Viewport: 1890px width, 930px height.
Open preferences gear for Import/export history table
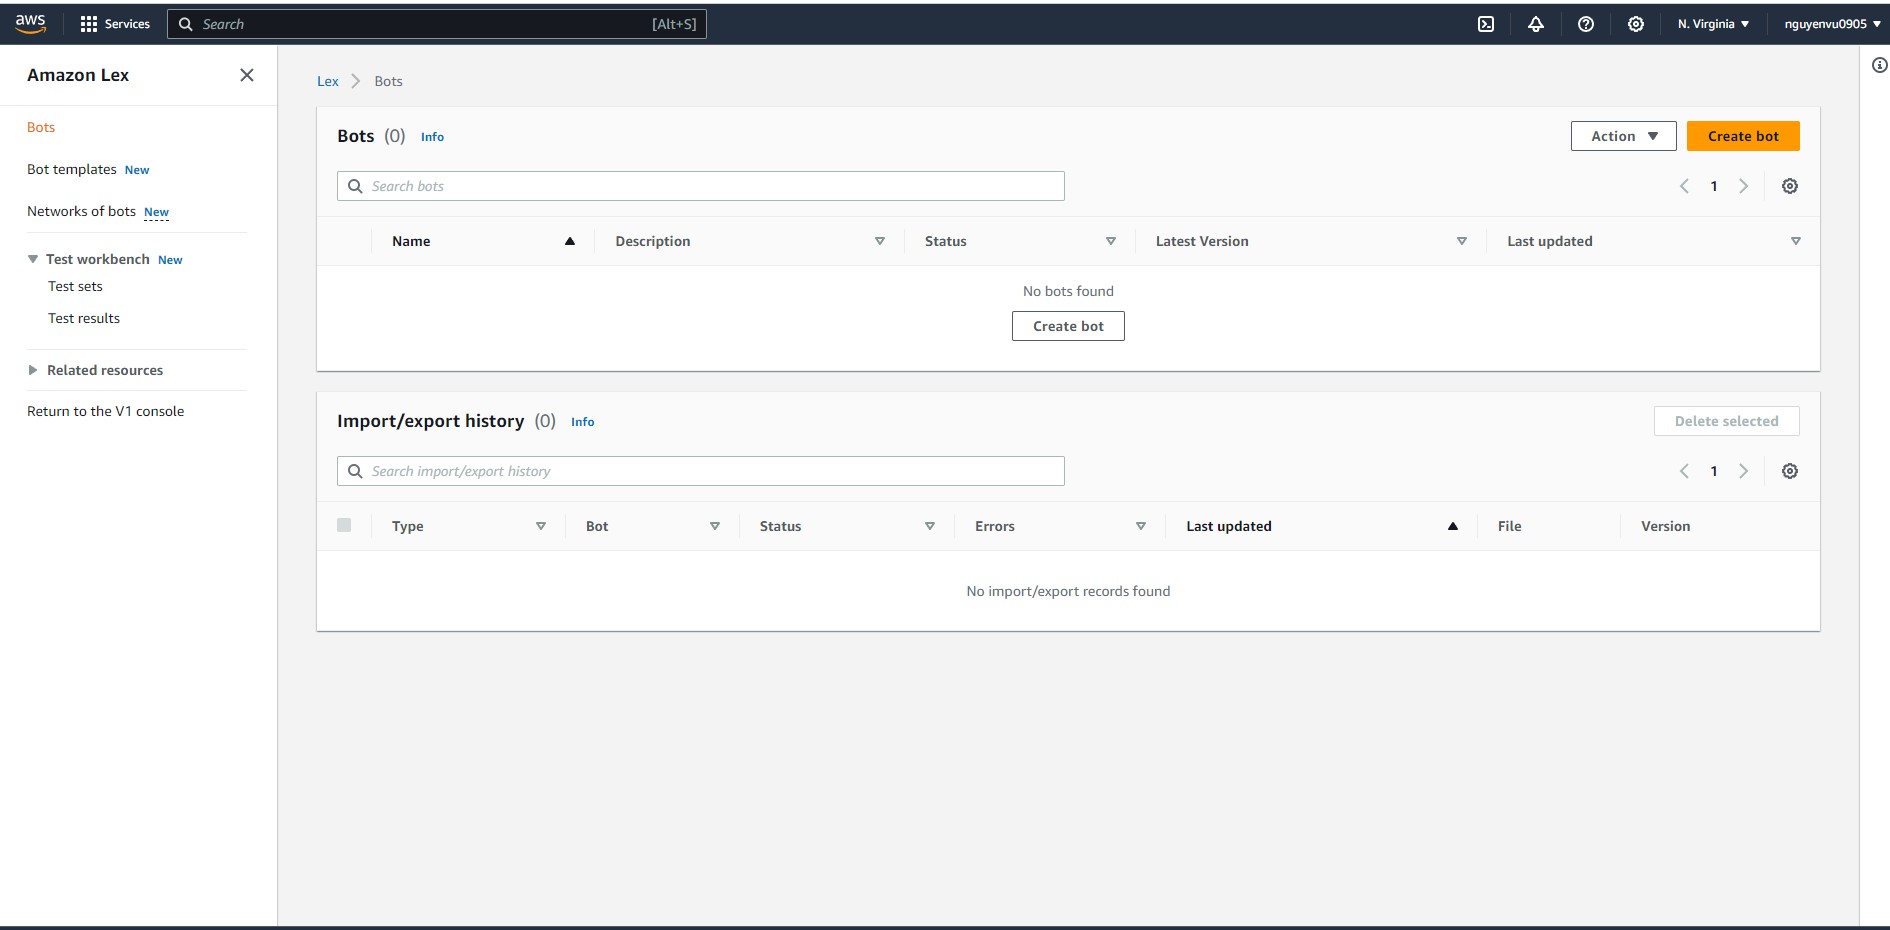pos(1790,470)
